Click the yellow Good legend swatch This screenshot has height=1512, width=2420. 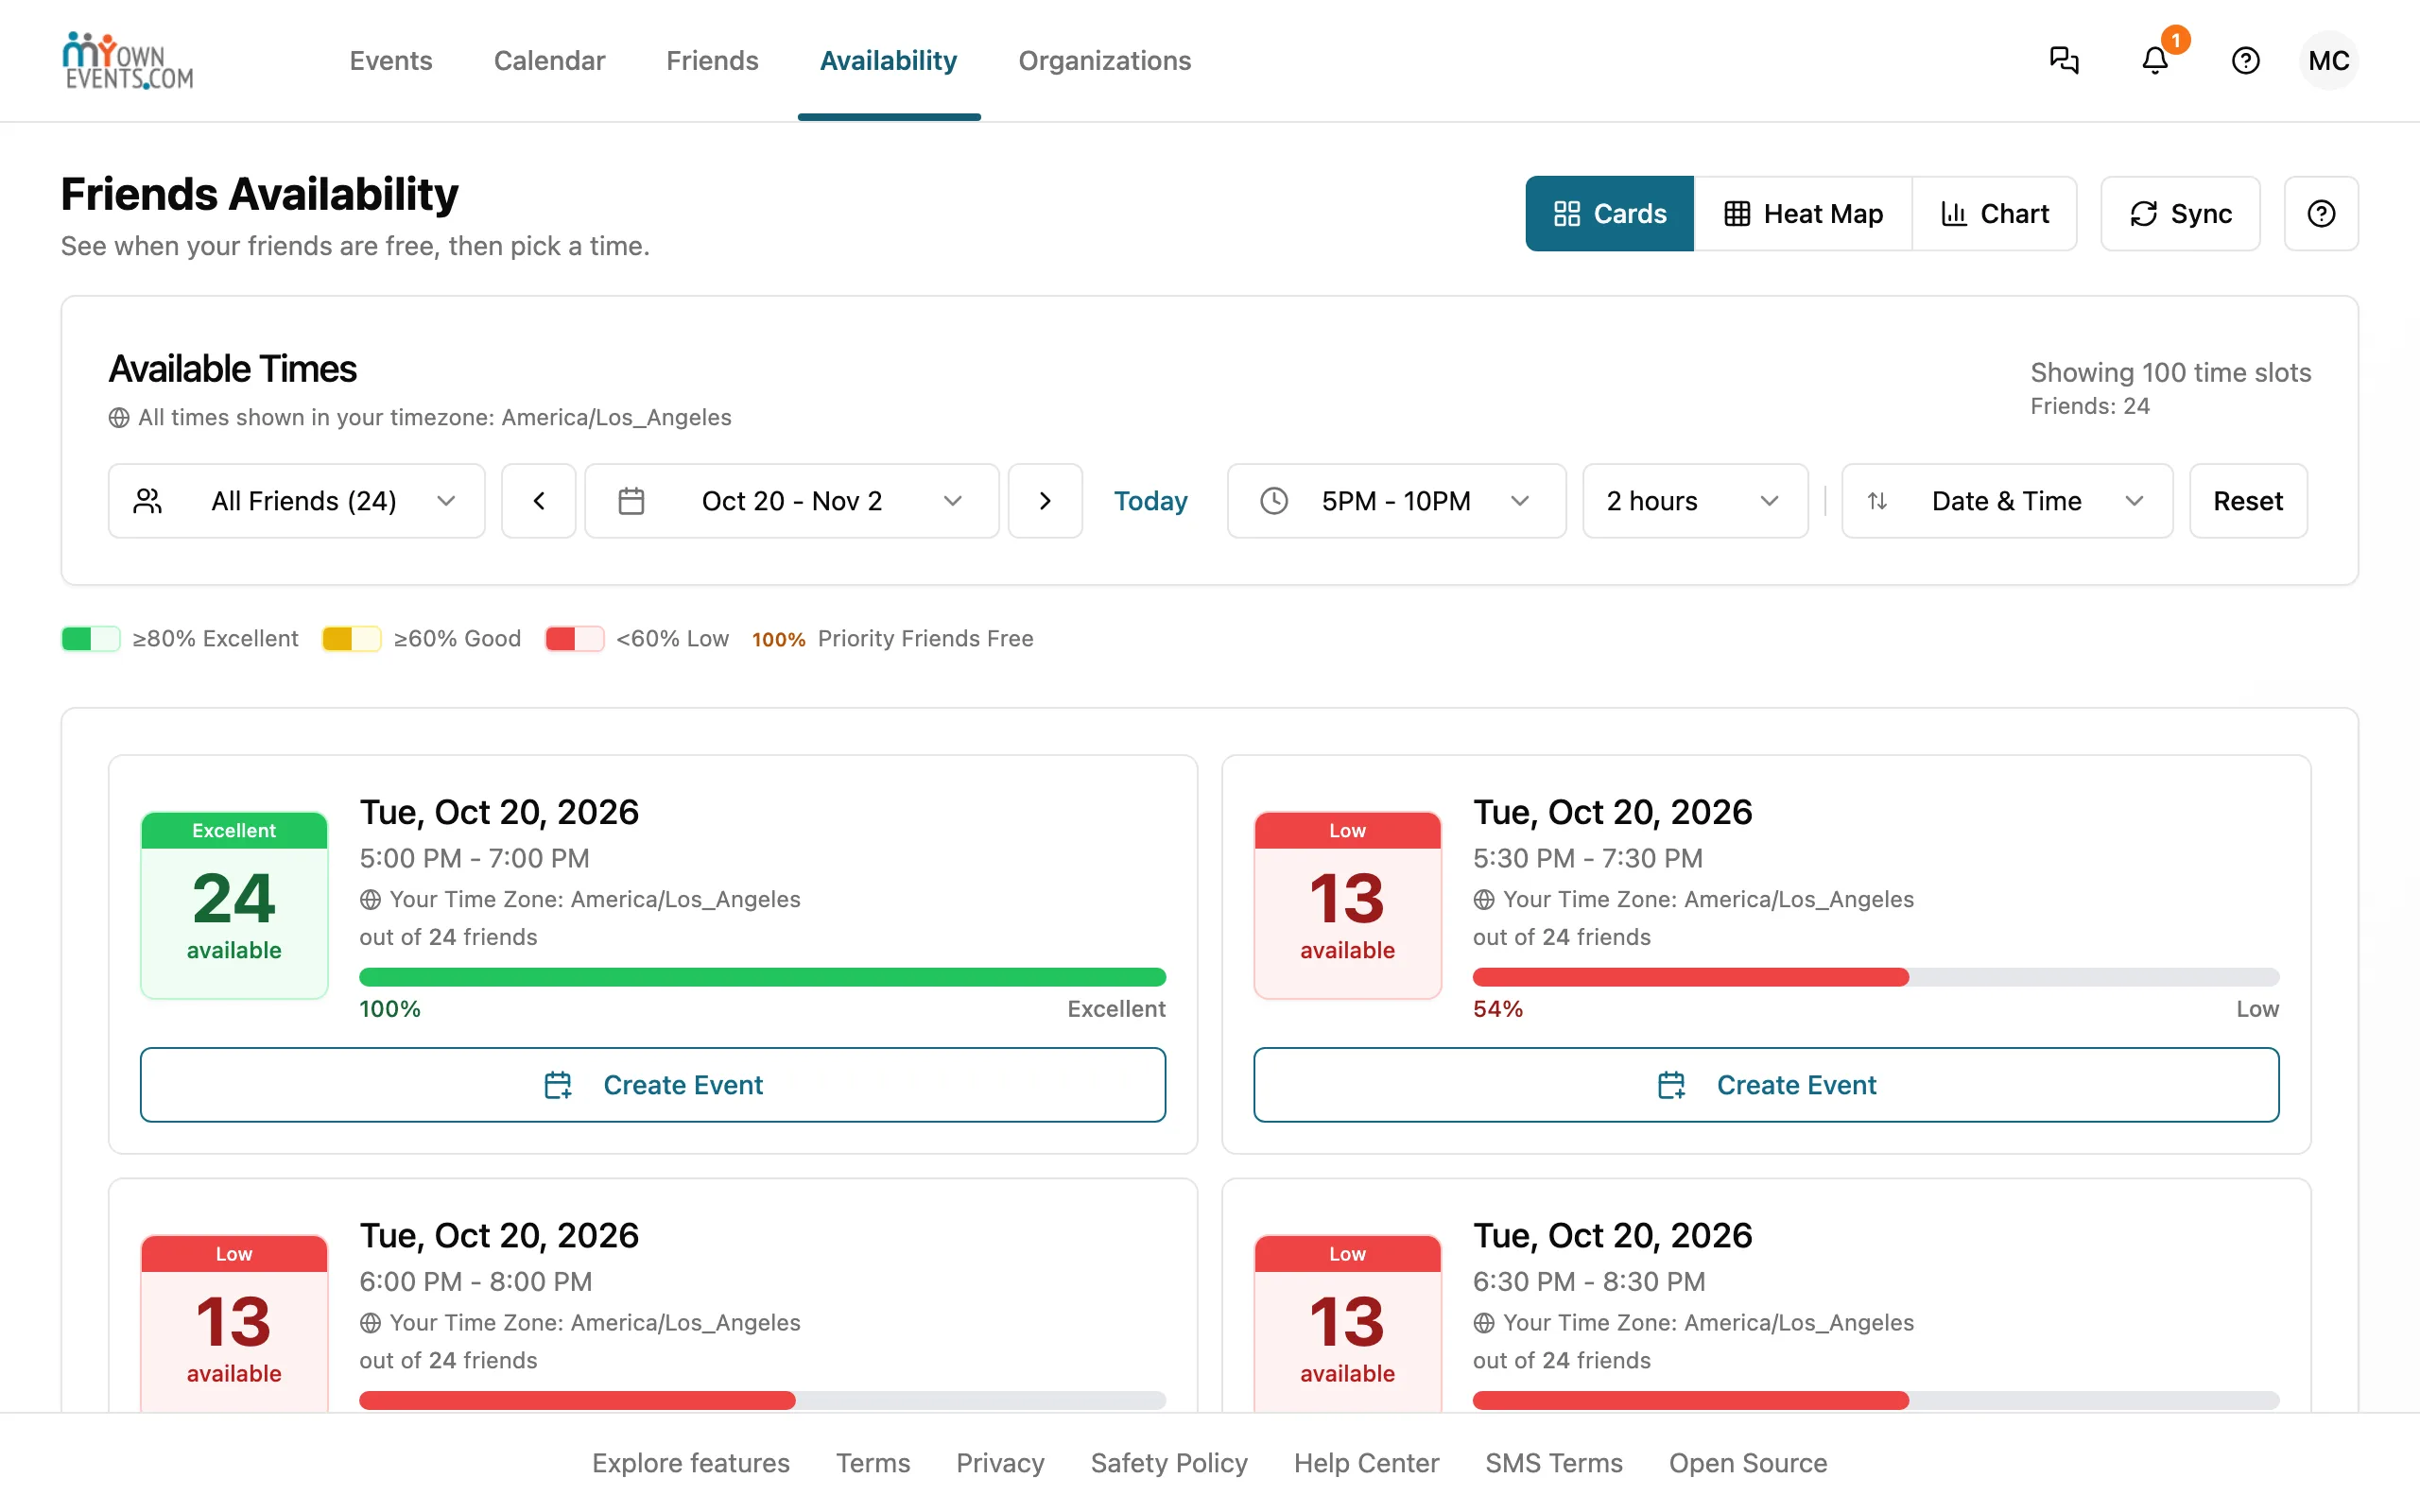click(351, 638)
